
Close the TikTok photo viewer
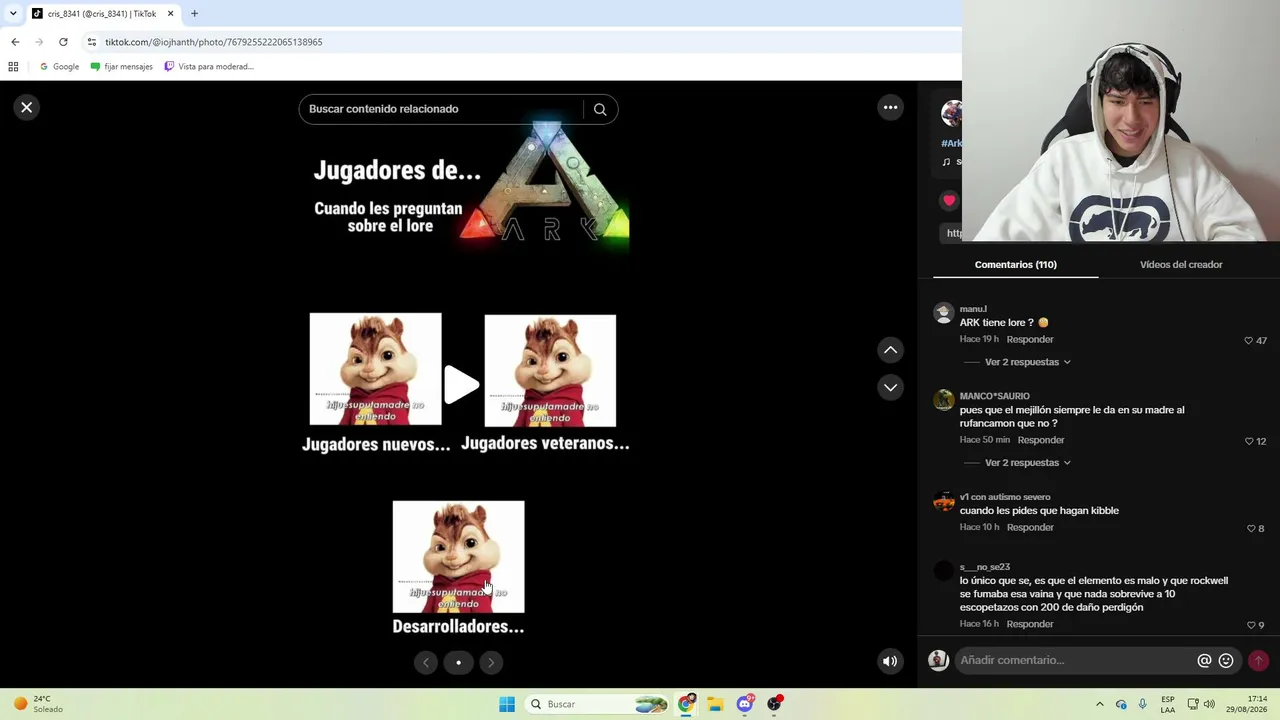(27, 107)
